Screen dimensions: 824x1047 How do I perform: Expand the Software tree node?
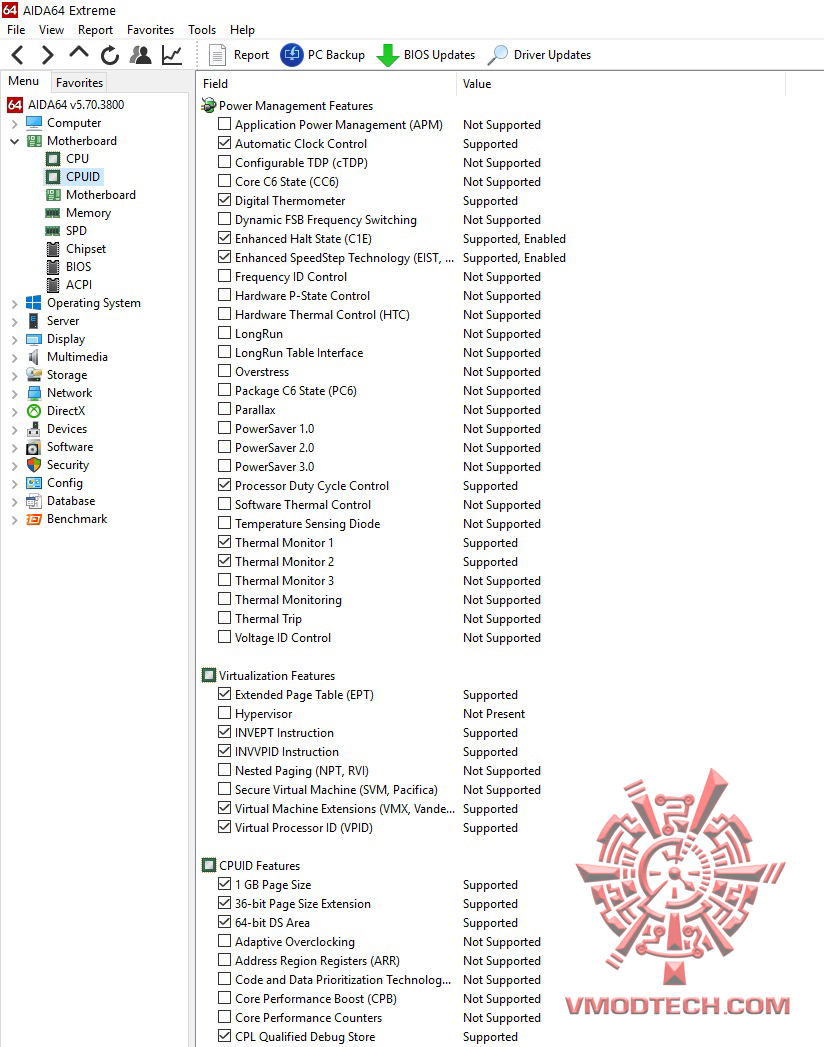pos(15,448)
